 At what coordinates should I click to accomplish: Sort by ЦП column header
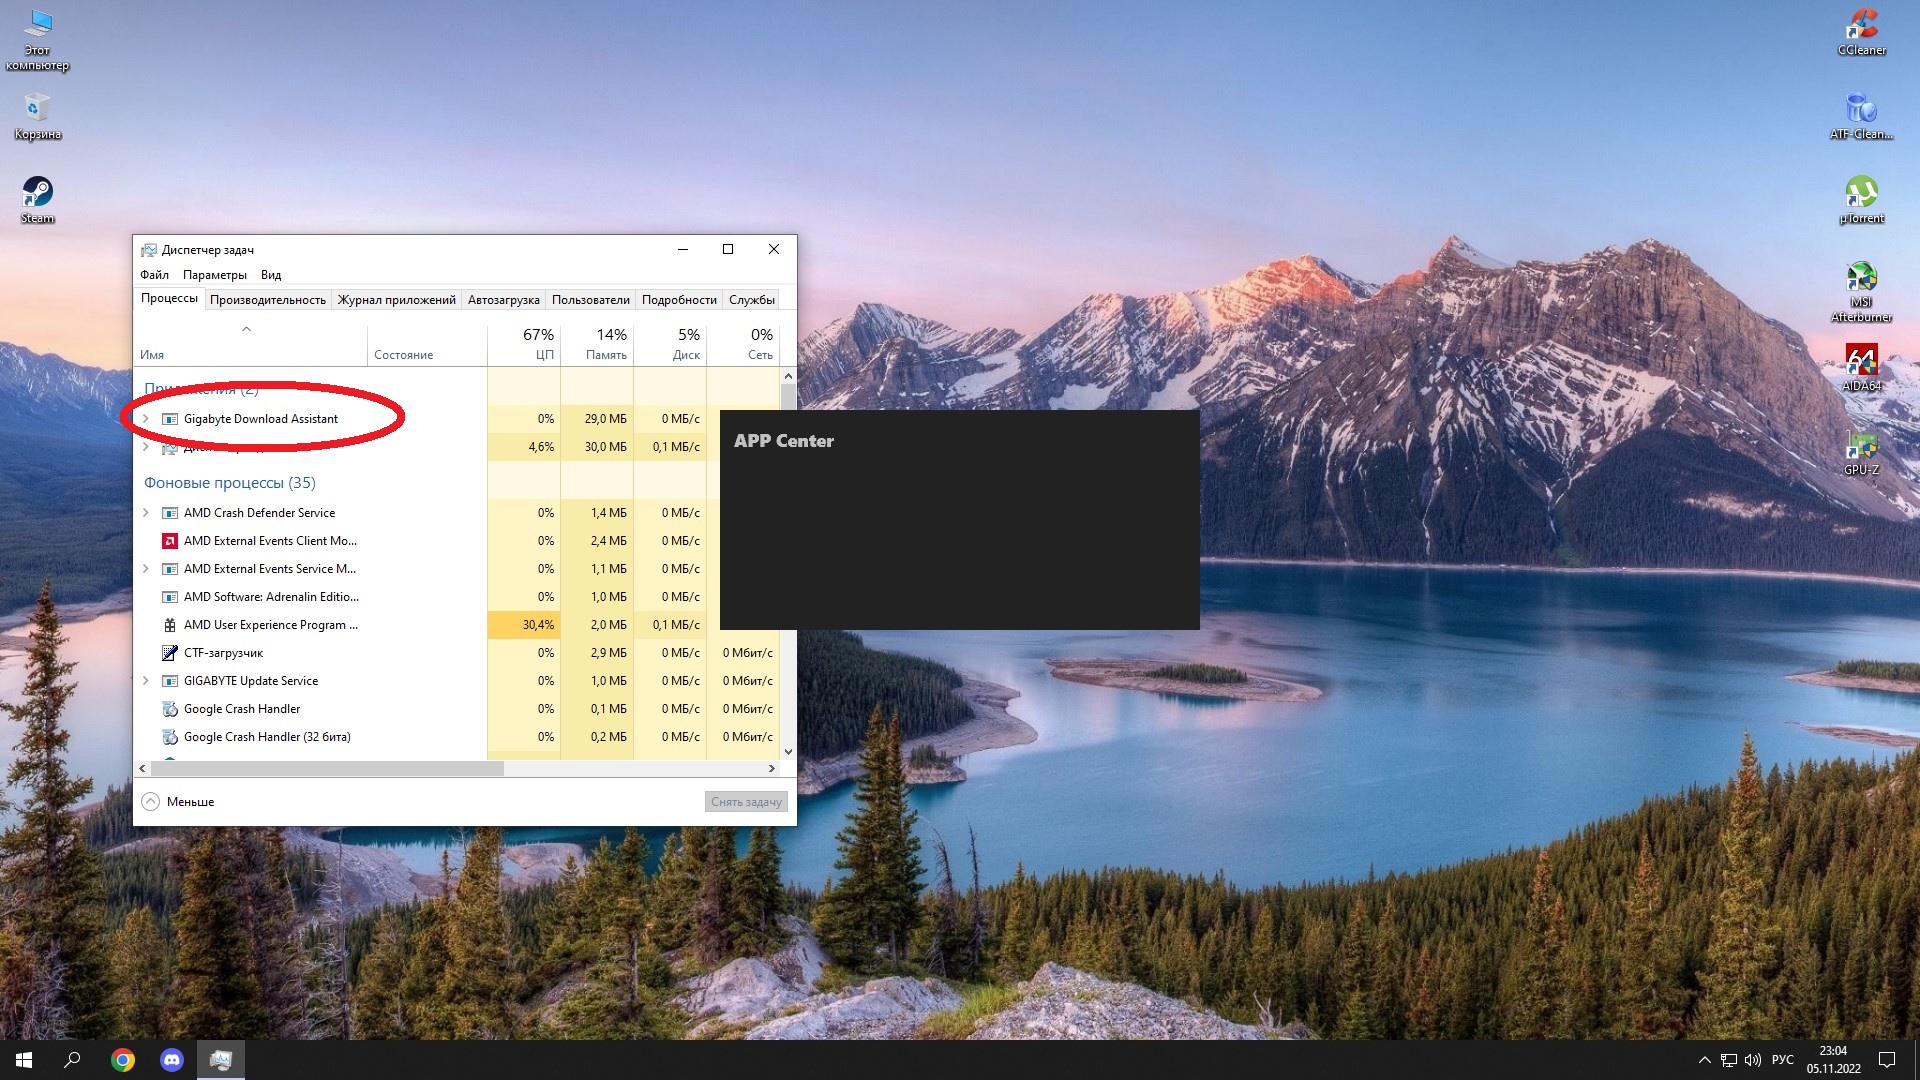point(524,344)
